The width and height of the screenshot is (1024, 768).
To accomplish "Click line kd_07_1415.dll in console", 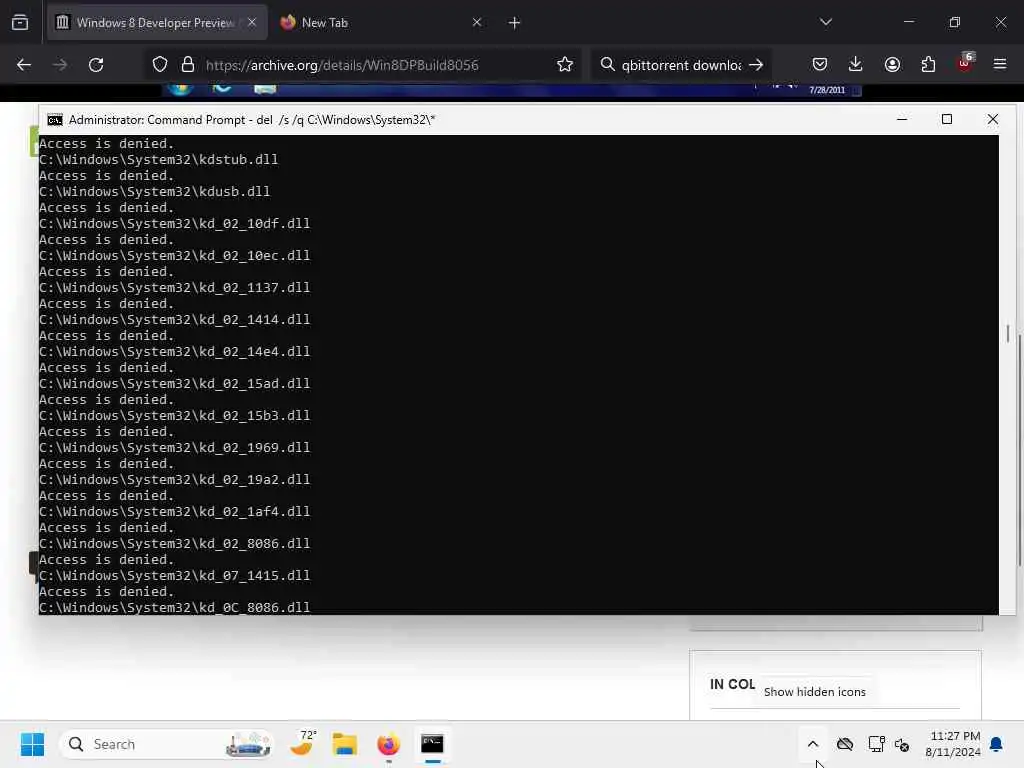I will (174, 575).
